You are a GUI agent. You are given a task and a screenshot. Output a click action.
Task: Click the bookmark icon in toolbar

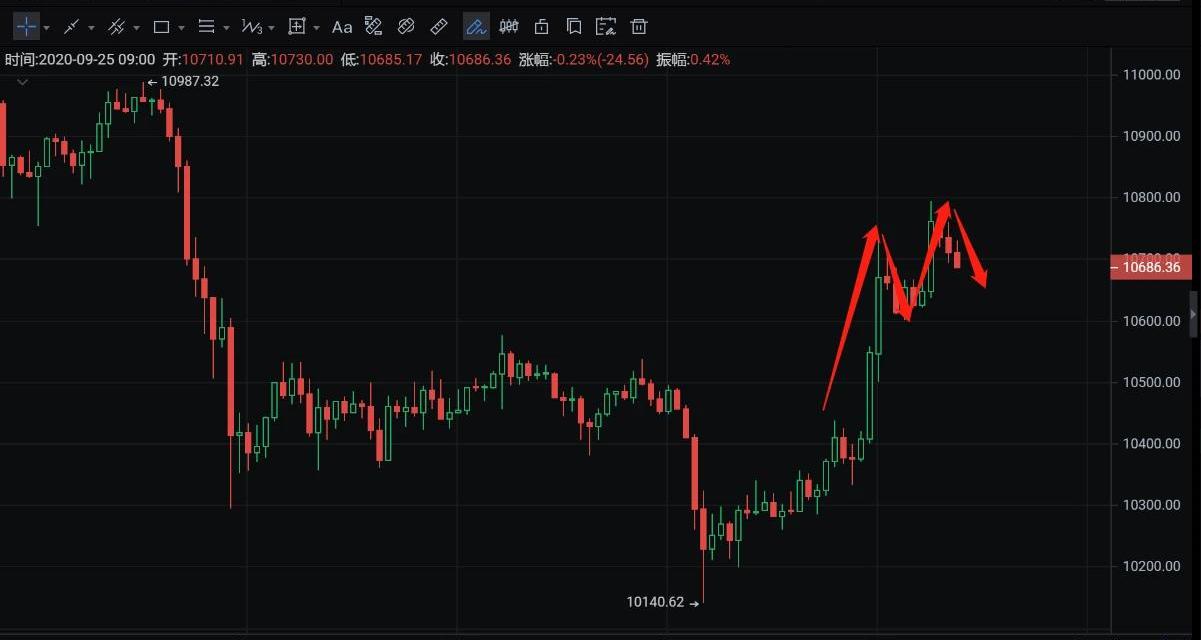point(573,26)
